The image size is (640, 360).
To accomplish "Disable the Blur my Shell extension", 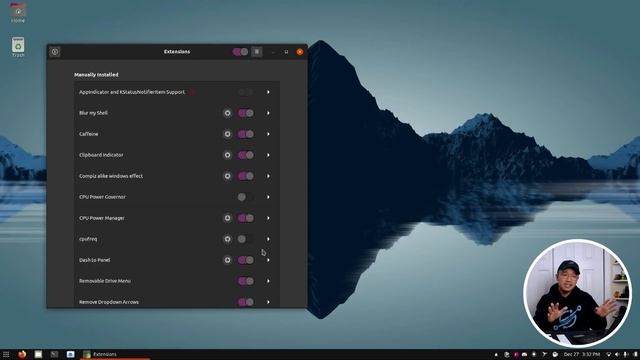I will [246, 113].
